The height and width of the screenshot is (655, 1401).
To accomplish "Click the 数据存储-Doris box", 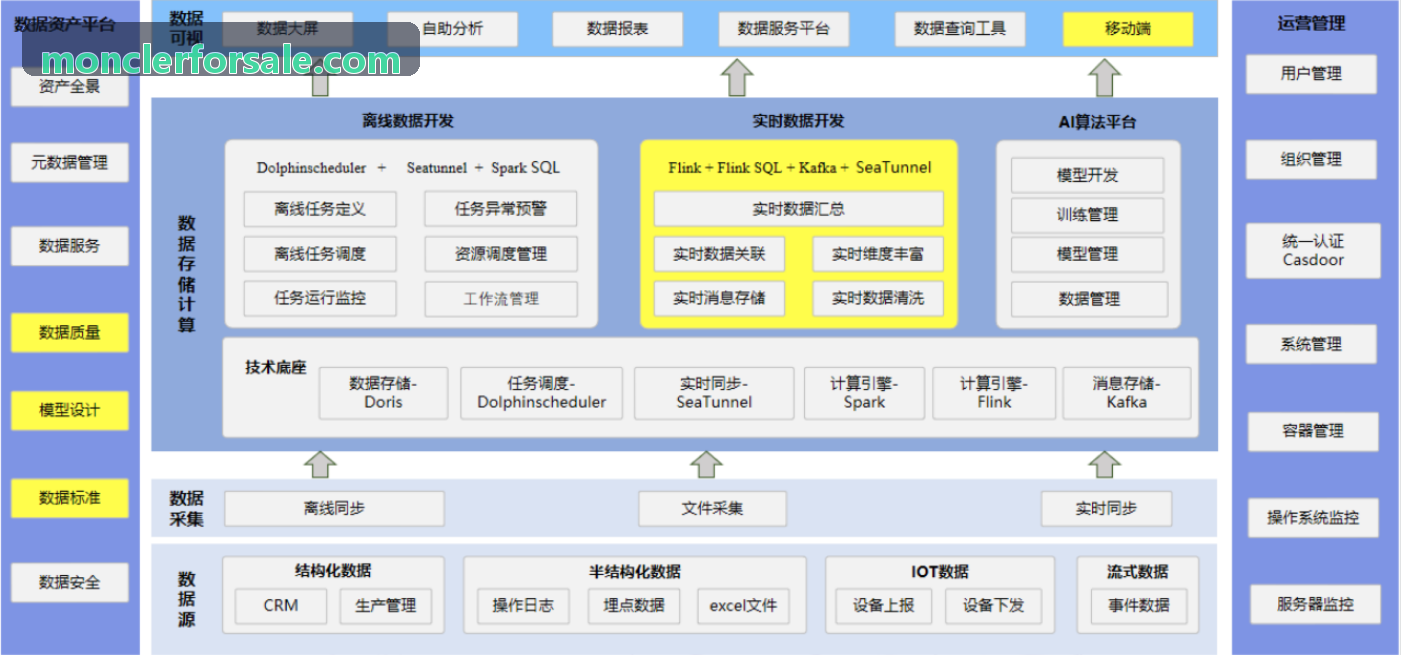I will coord(383,393).
